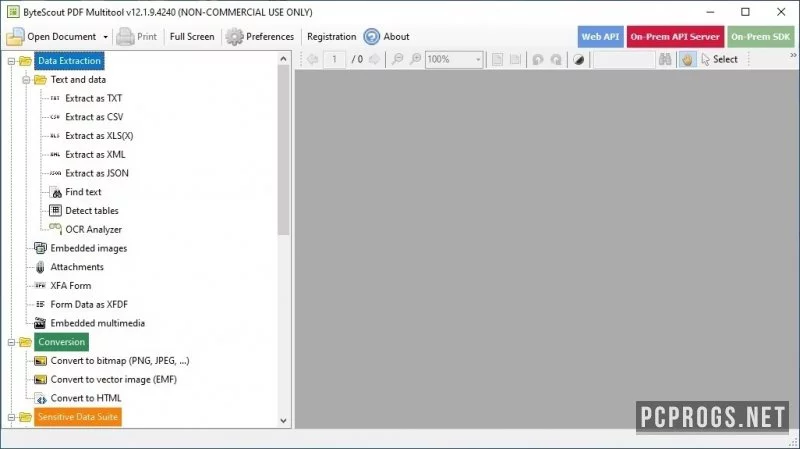This screenshot has width=800, height=449.
Task: Rotate page counterclockwise
Action: pyautogui.click(x=538, y=60)
